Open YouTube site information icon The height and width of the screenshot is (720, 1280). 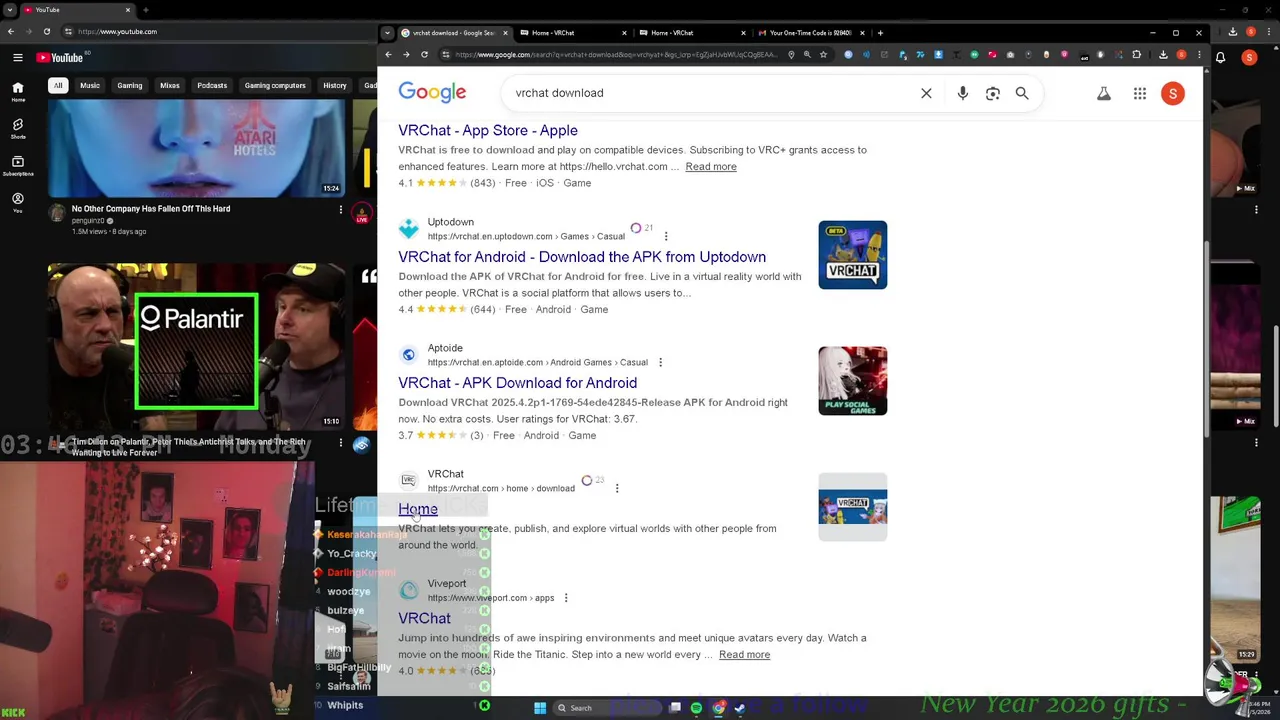coord(68,31)
